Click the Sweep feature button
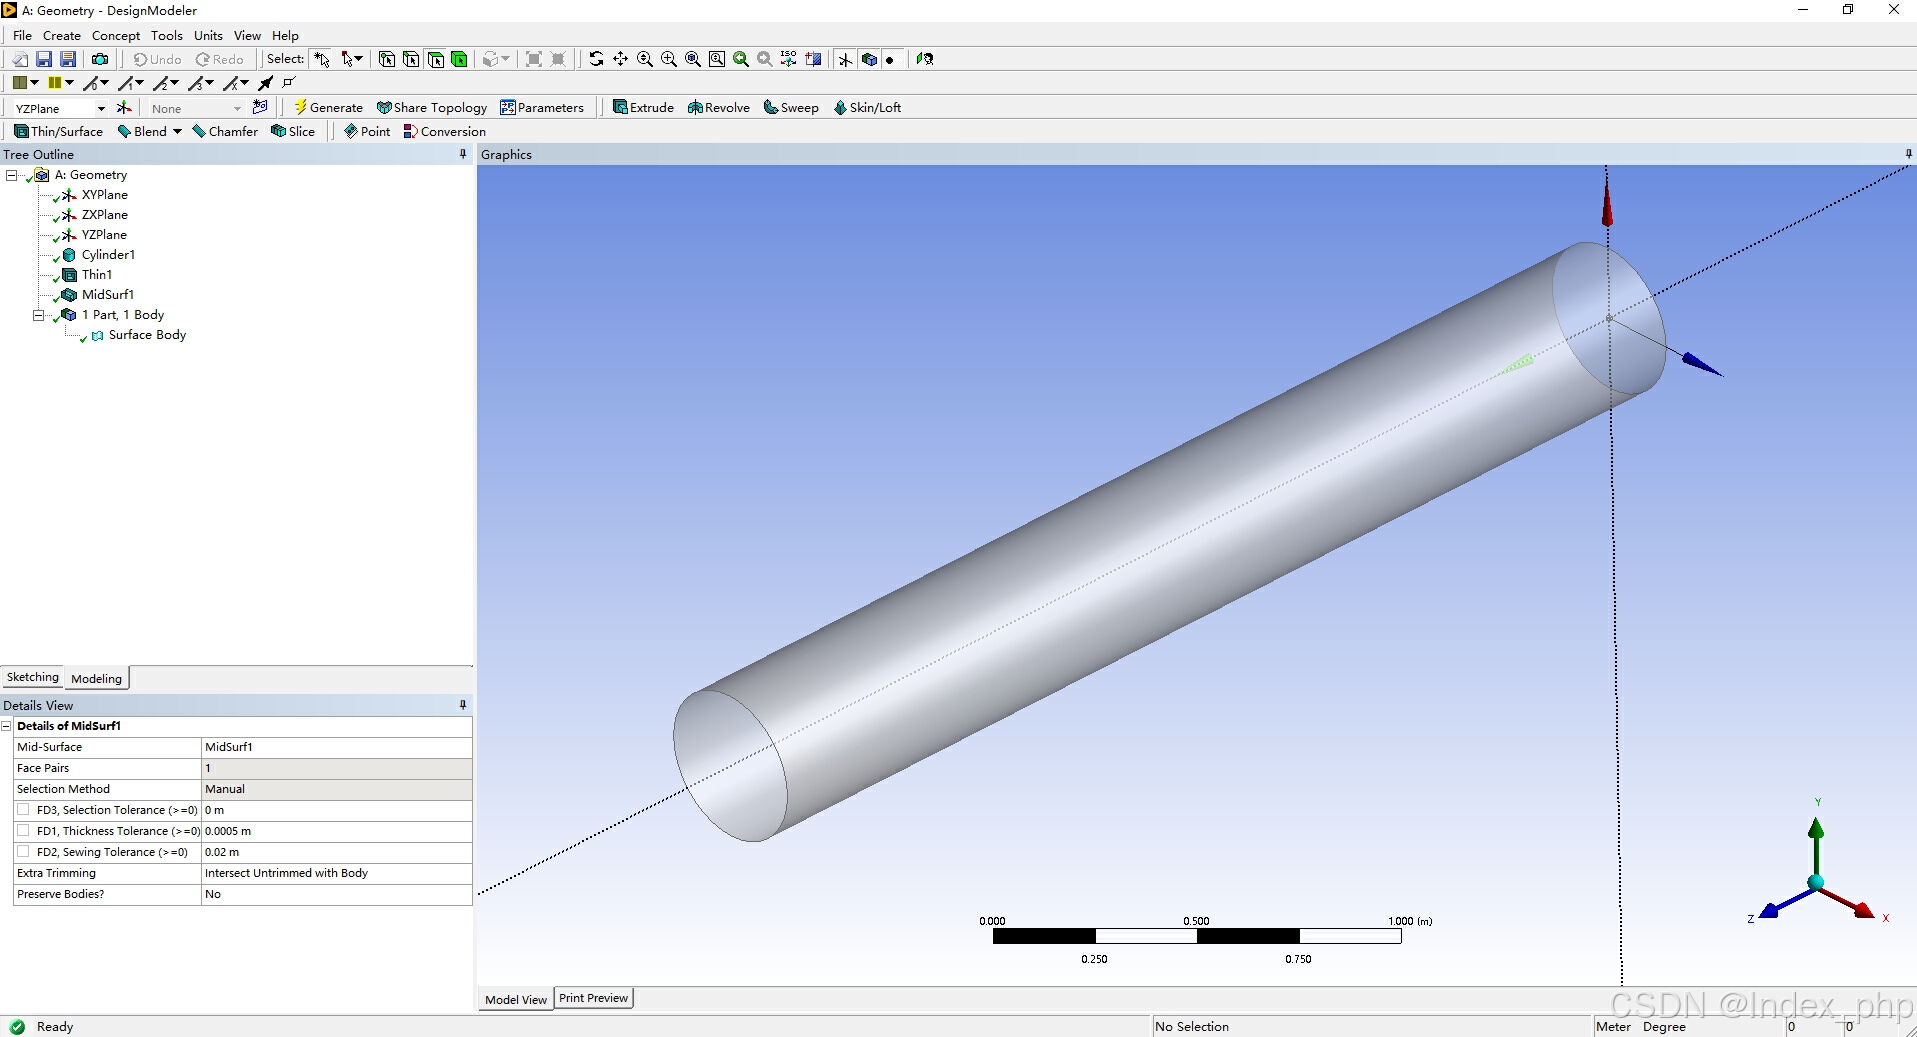1917x1037 pixels. click(791, 107)
